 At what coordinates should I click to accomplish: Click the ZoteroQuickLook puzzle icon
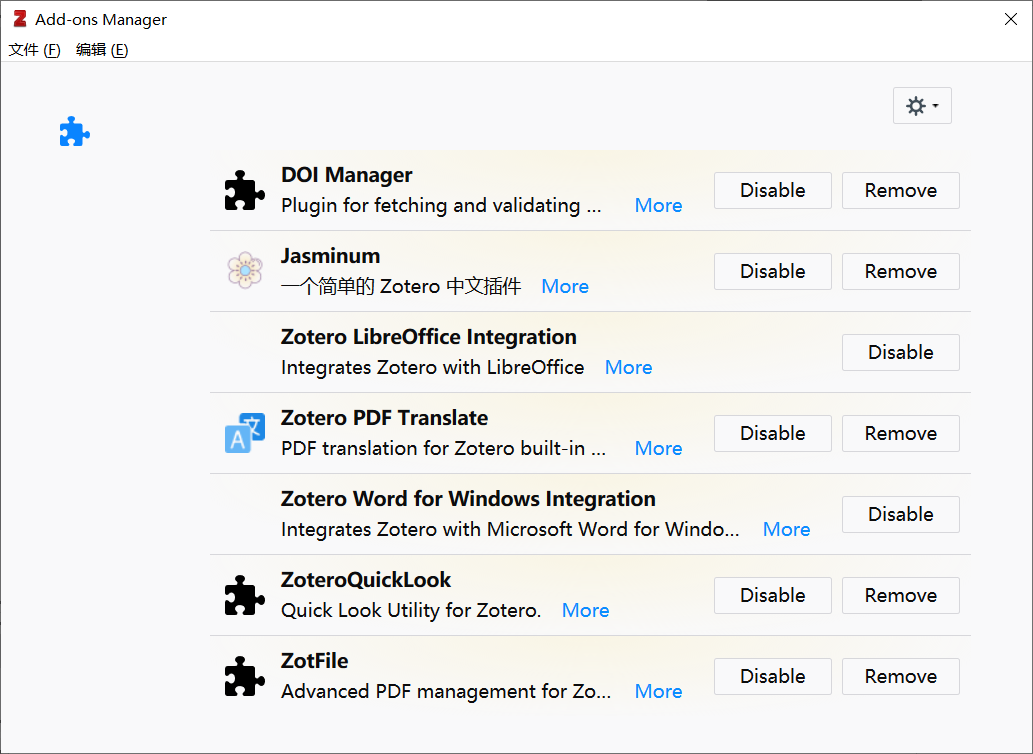[x=245, y=595]
